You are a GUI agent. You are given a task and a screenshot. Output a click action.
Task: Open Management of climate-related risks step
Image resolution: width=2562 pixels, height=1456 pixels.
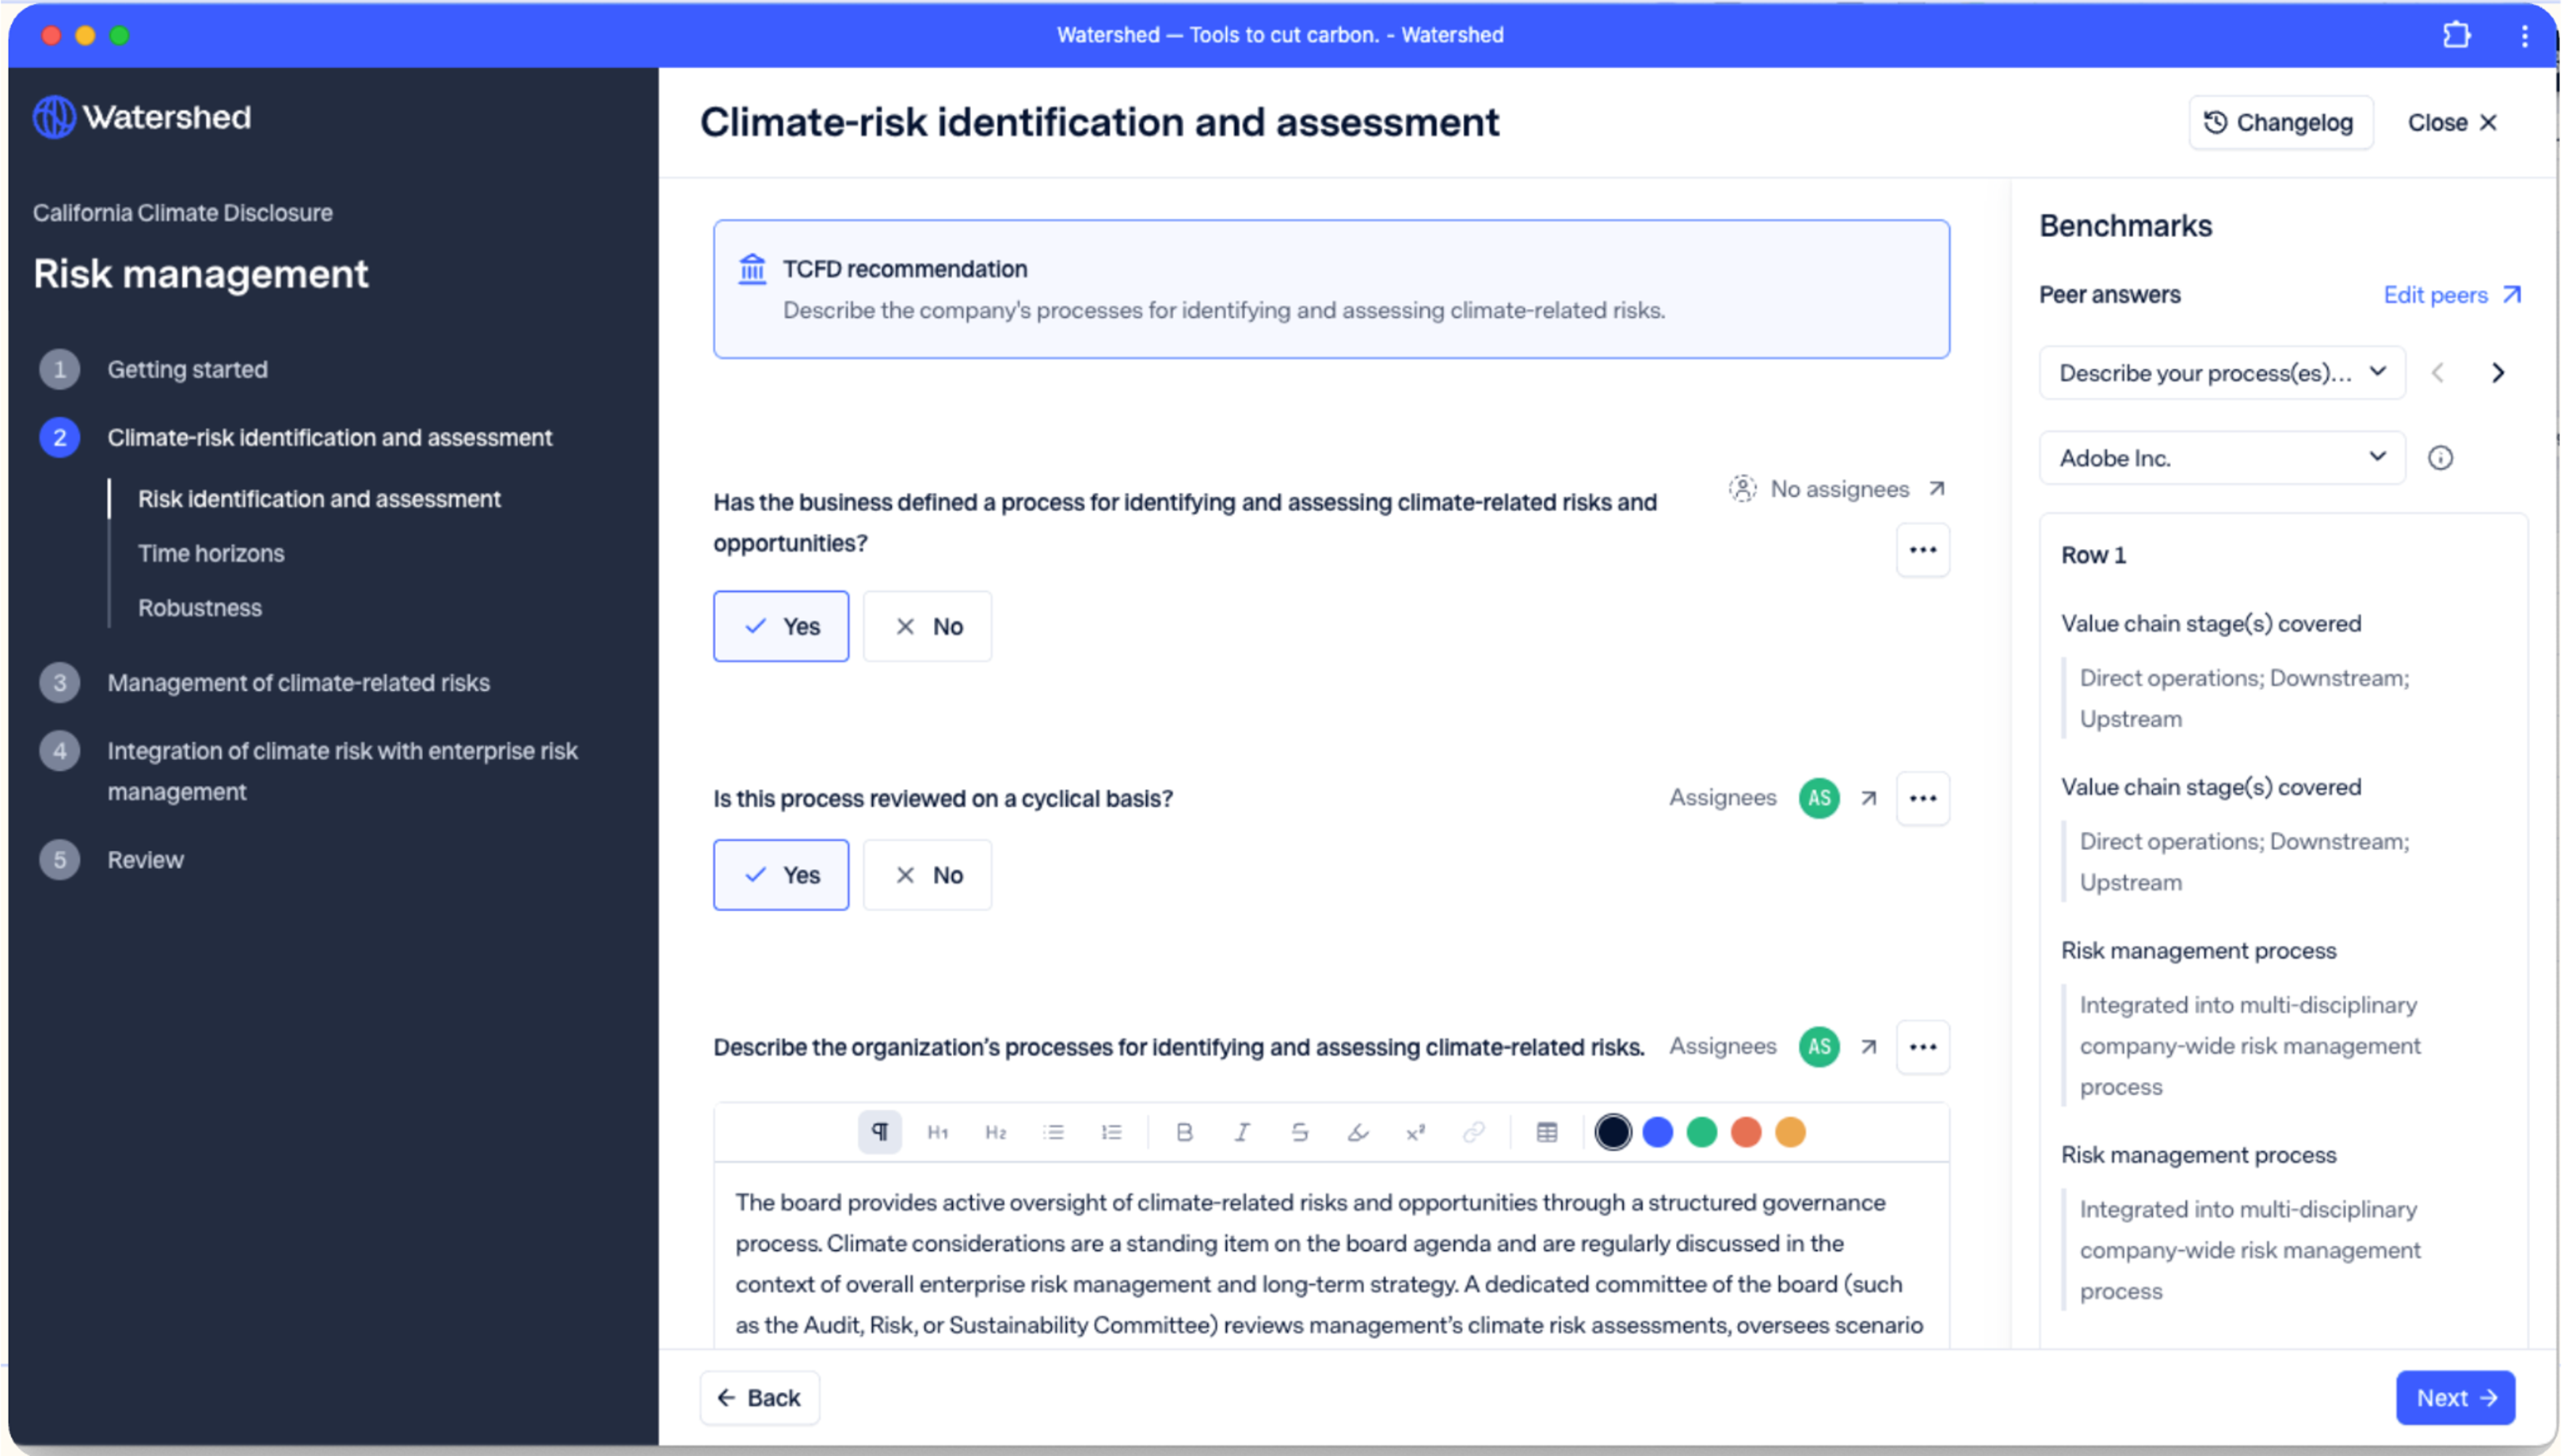[298, 683]
